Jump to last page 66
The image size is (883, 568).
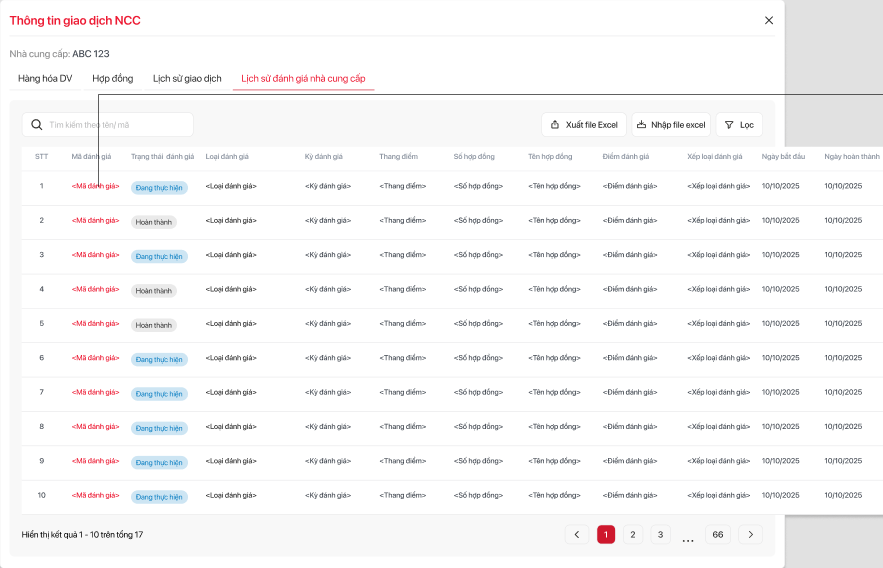pyautogui.click(x=717, y=534)
